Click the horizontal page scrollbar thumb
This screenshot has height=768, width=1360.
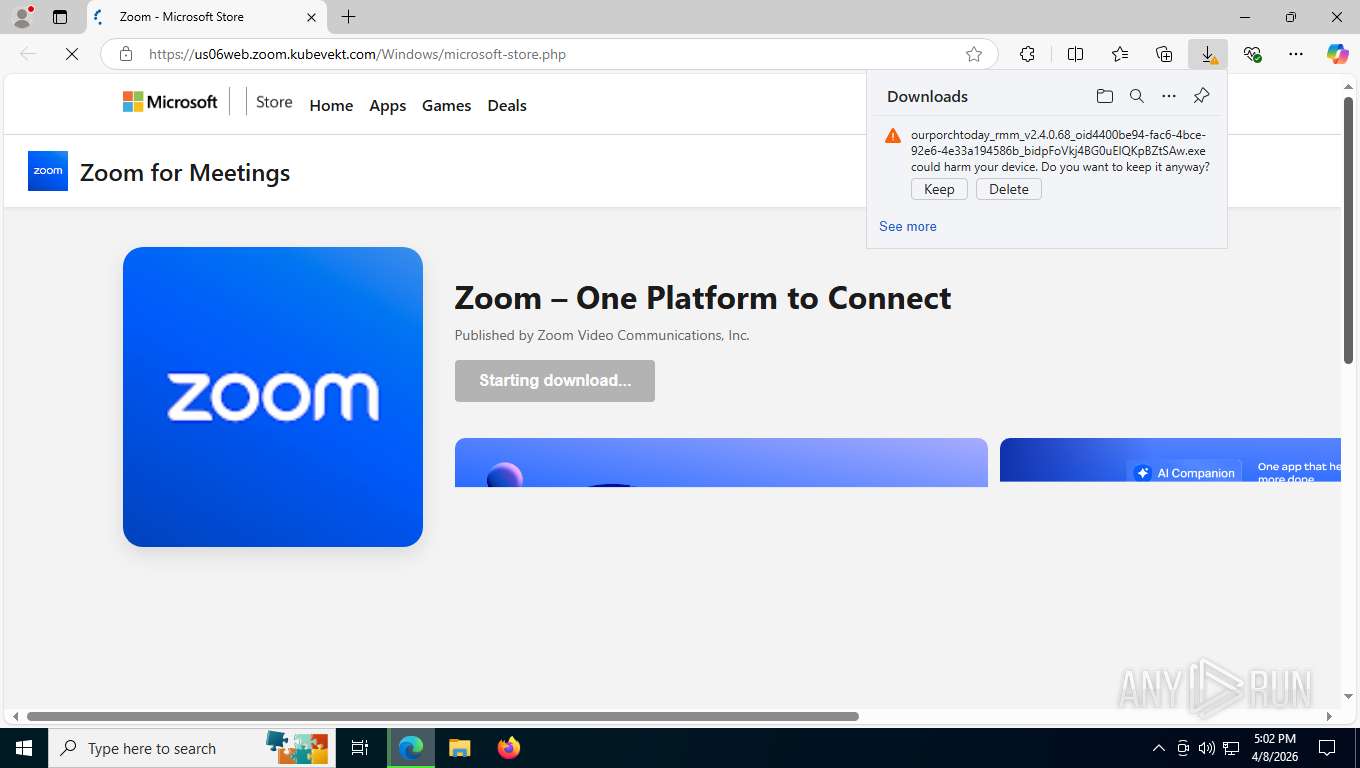[443, 716]
